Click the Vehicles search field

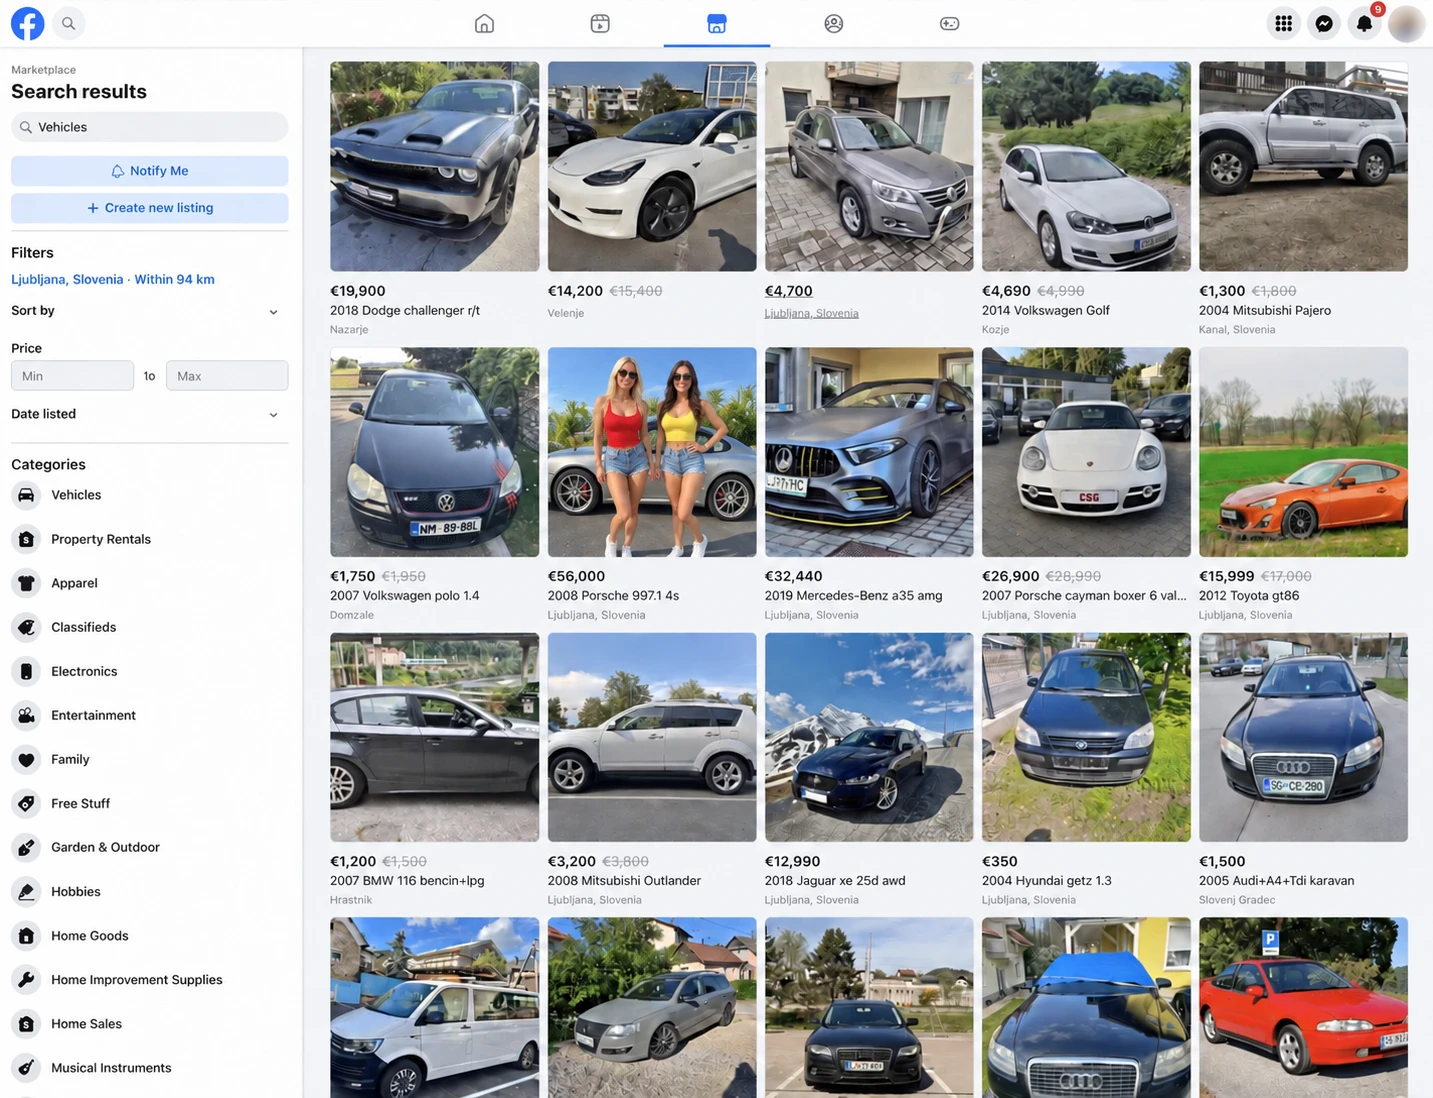pos(150,127)
